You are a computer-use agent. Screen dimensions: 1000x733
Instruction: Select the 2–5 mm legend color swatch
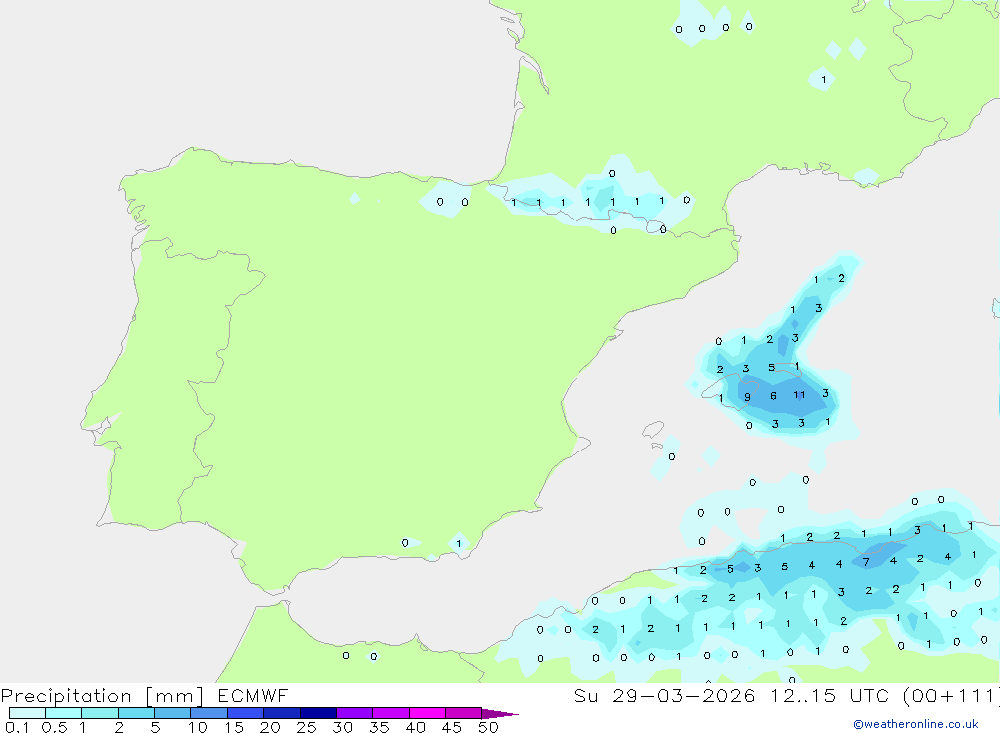coord(136,713)
